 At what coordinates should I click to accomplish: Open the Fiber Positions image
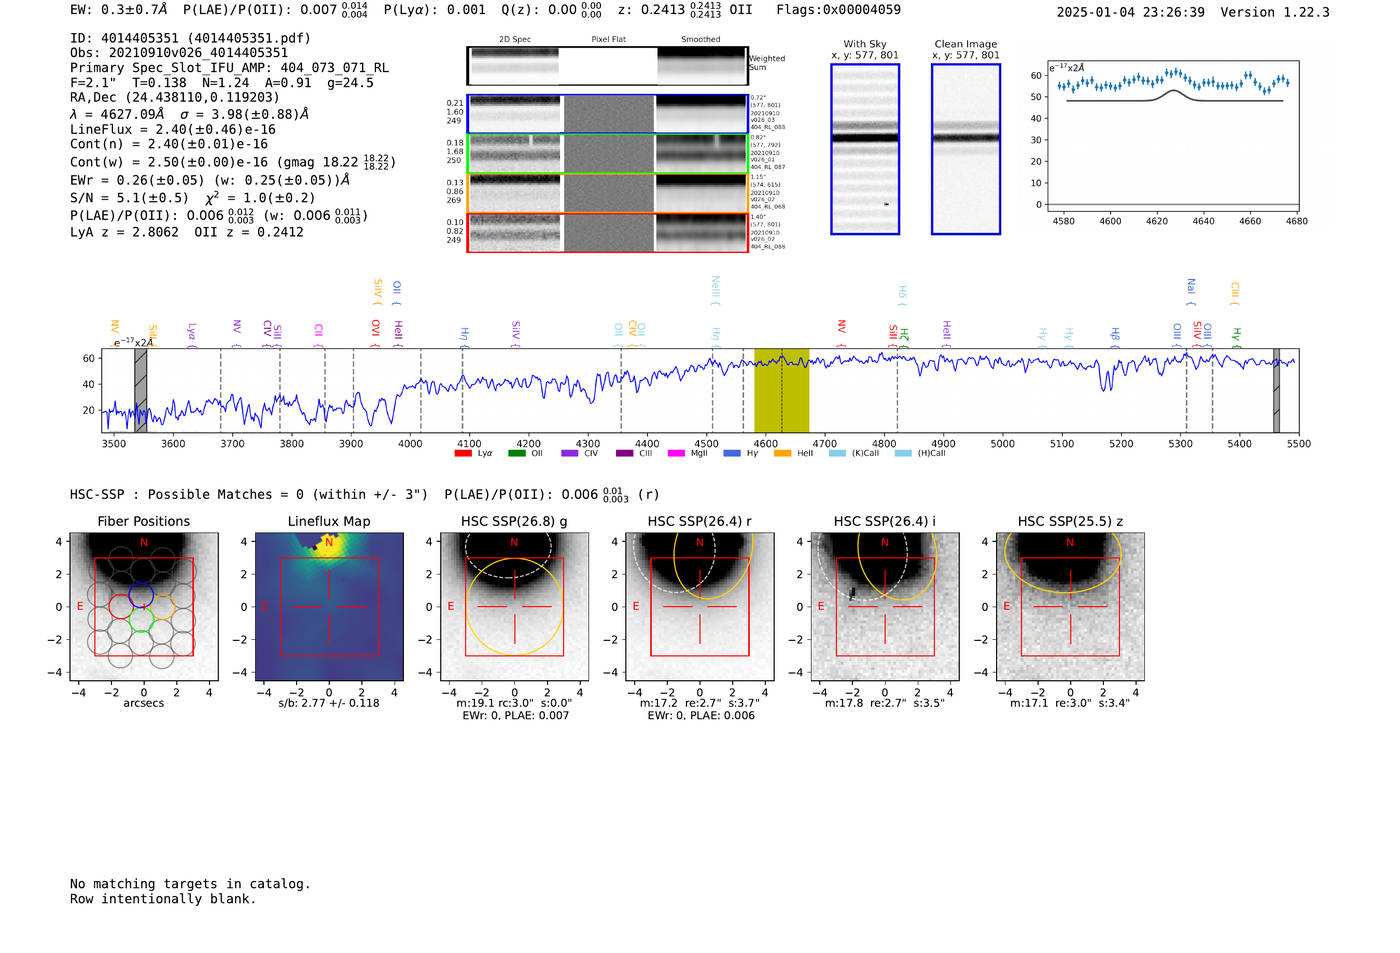pos(144,607)
